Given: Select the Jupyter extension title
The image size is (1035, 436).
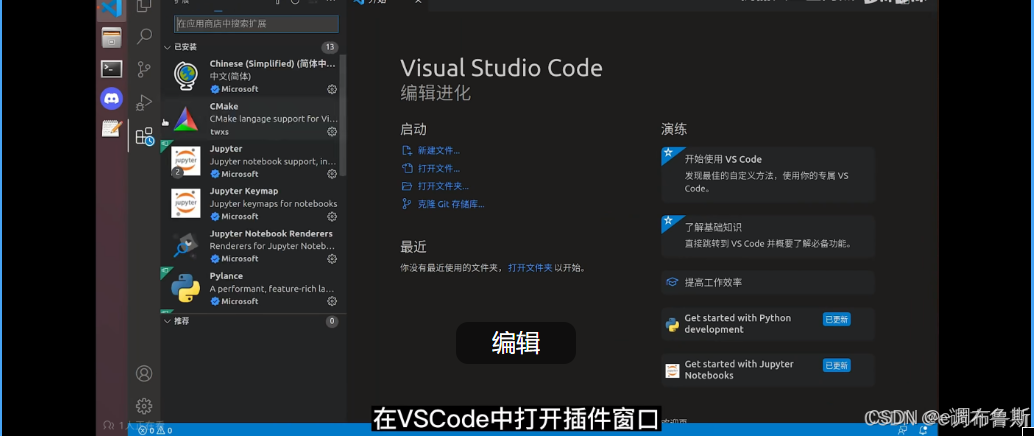Looking at the screenshot, I should coord(226,148).
